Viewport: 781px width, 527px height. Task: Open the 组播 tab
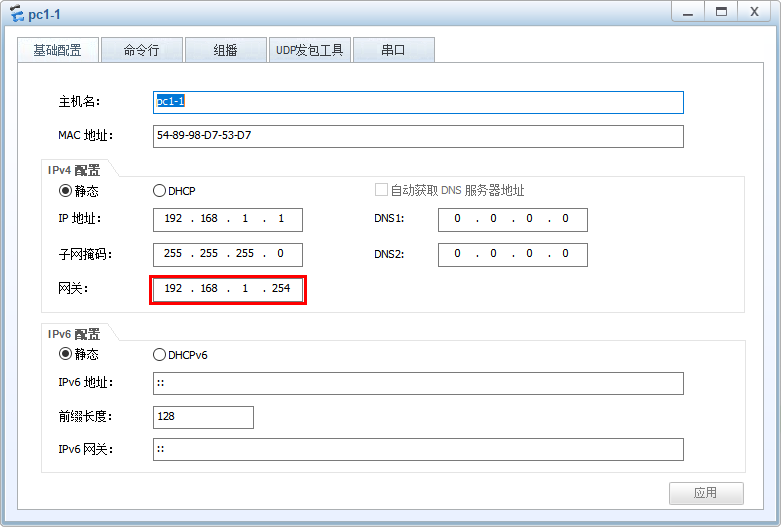(226, 50)
